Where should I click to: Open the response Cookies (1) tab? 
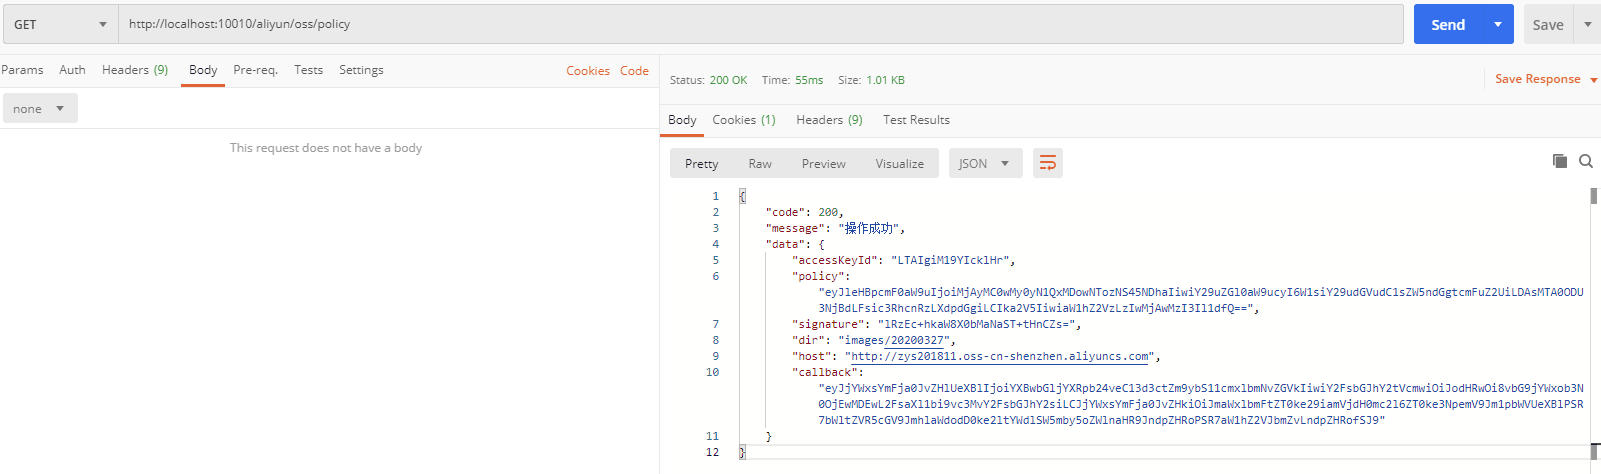pos(743,120)
